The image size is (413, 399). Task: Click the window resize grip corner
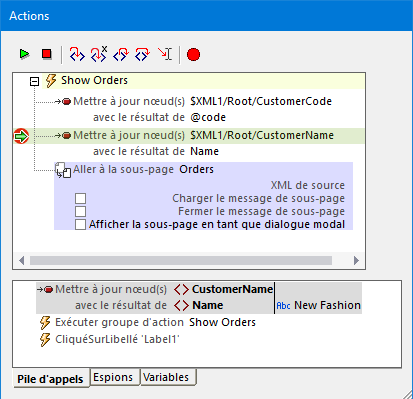407,394
